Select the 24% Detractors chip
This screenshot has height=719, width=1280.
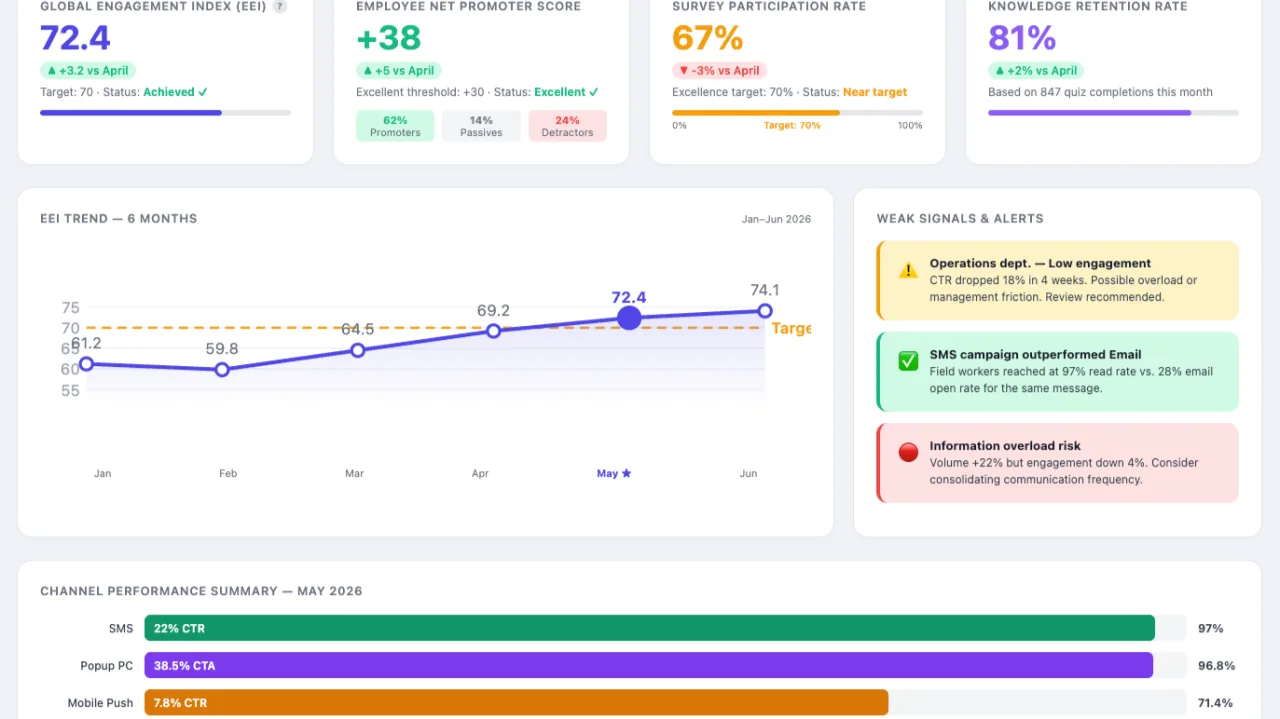pos(567,126)
